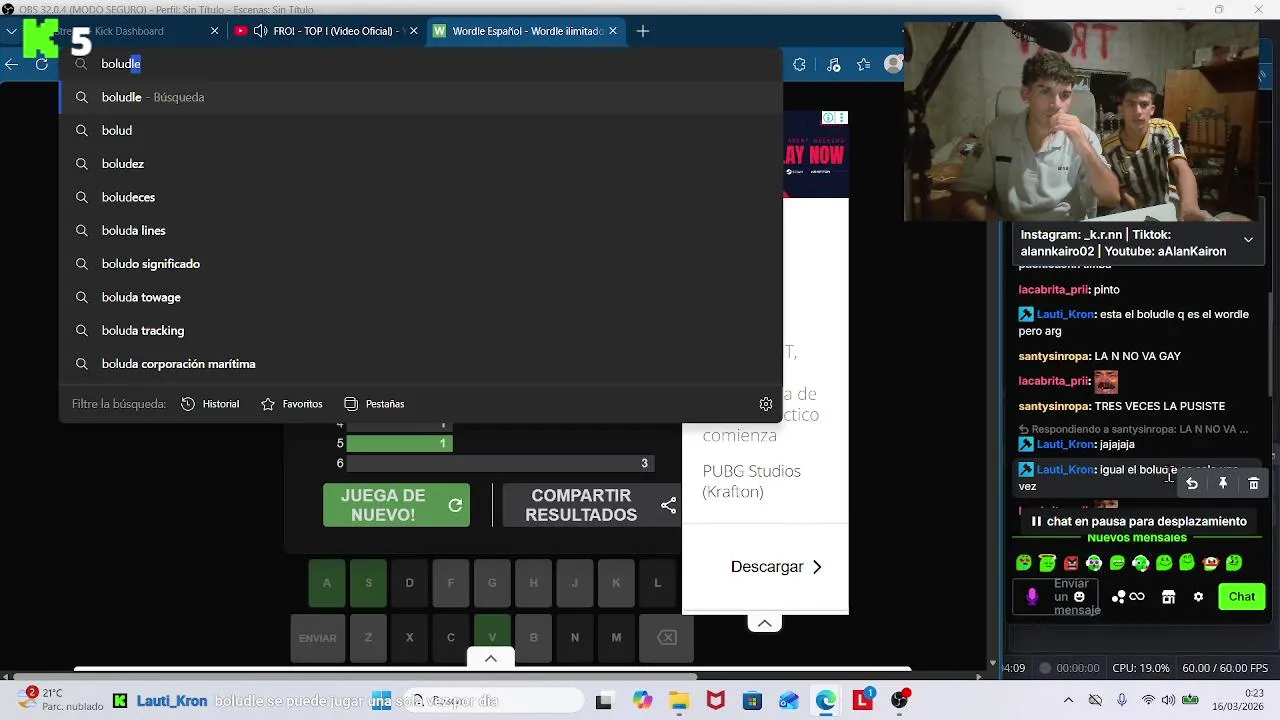Open Copilot icon in the taskbar
Screen dimensions: 1280x720
[642, 701]
